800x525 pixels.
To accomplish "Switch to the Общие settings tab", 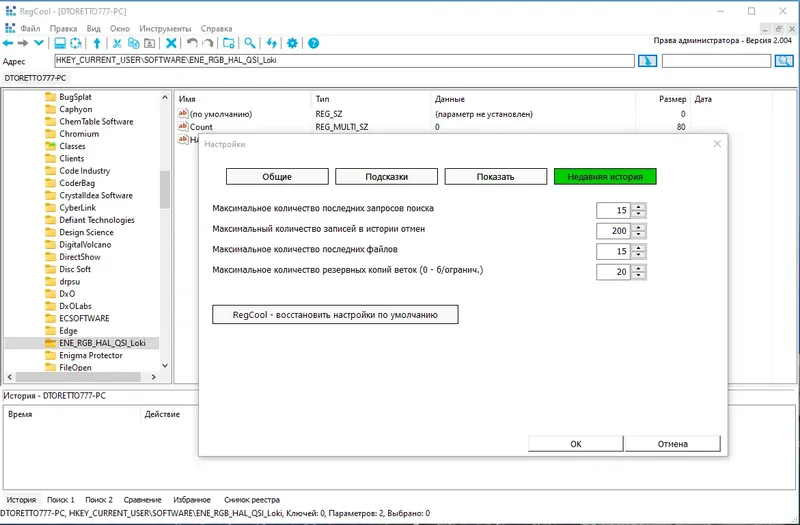I will coord(277,177).
